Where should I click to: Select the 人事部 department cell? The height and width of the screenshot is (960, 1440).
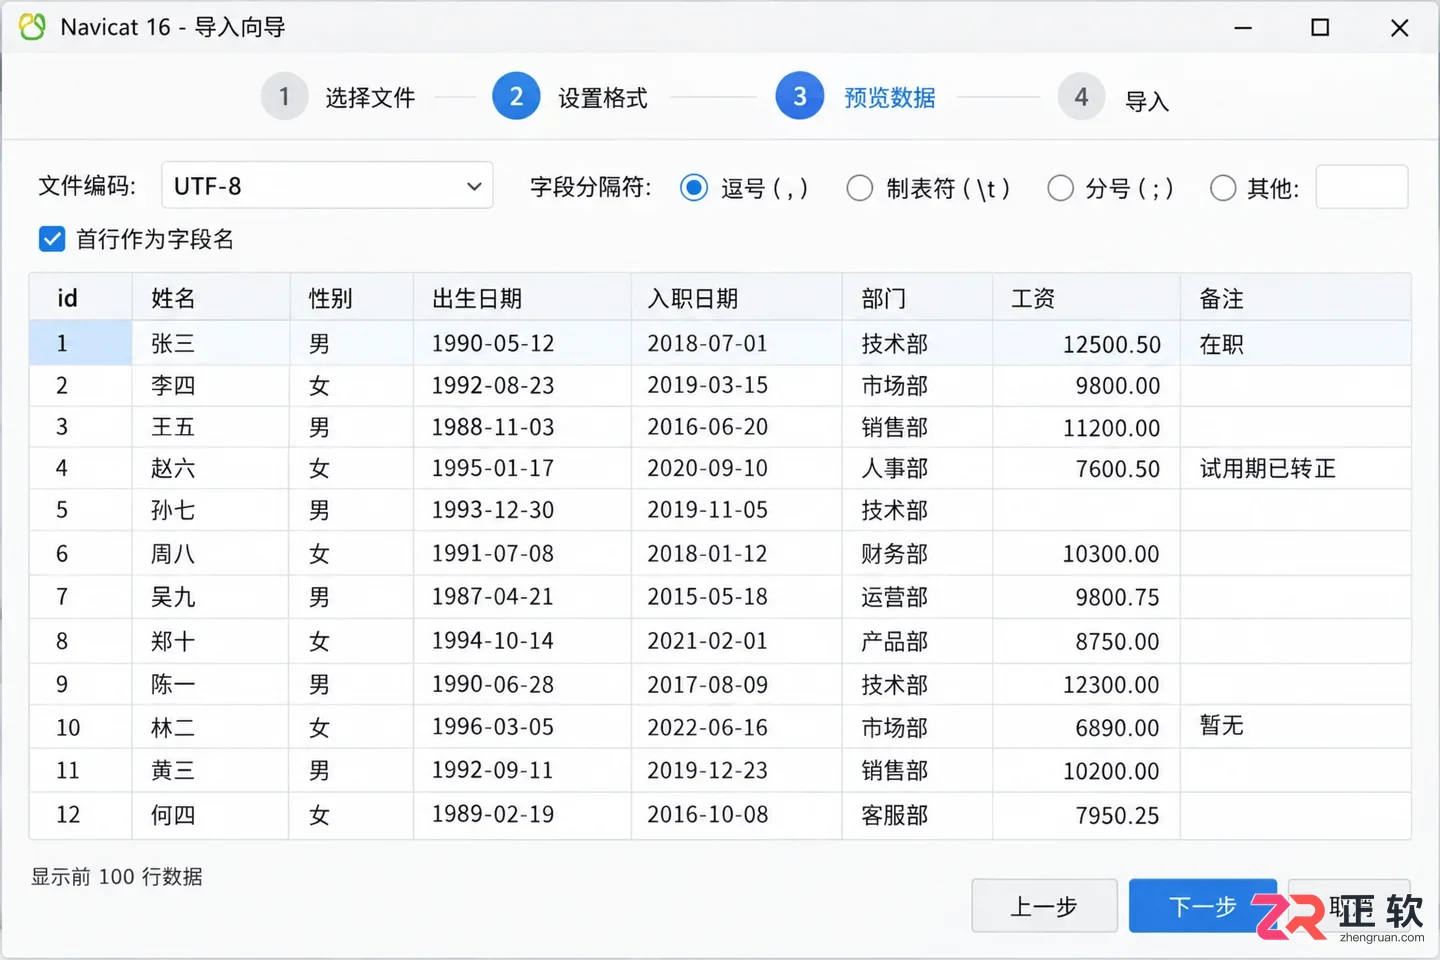click(917, 468)
